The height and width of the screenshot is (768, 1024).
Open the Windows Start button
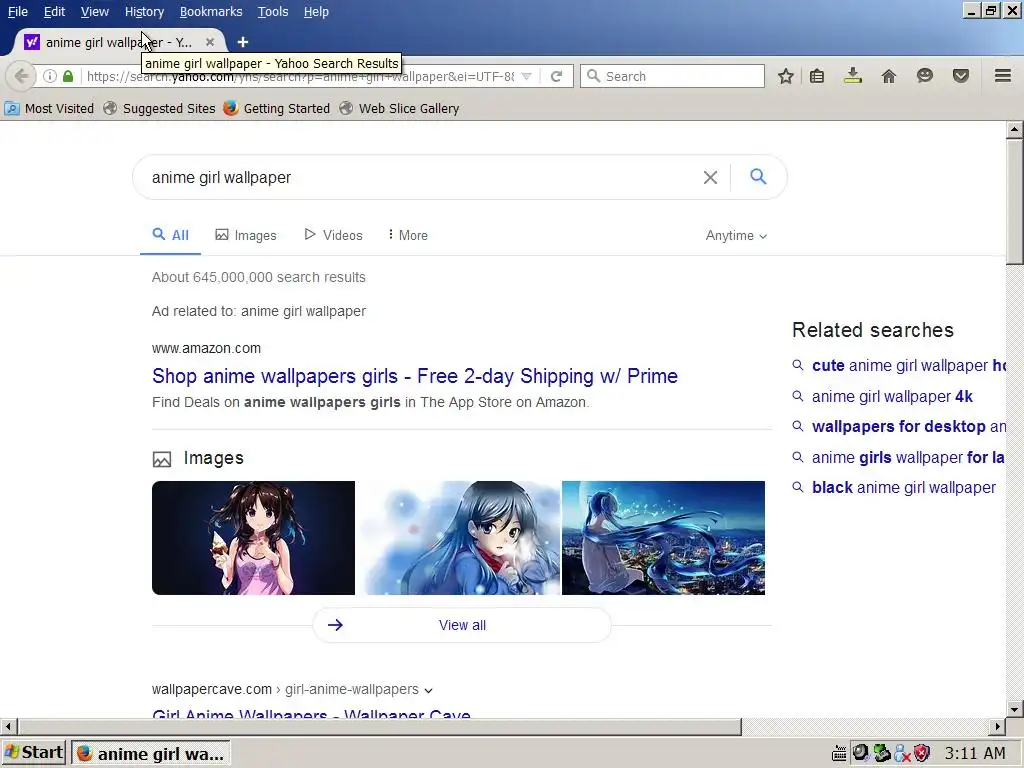point(33,753)
